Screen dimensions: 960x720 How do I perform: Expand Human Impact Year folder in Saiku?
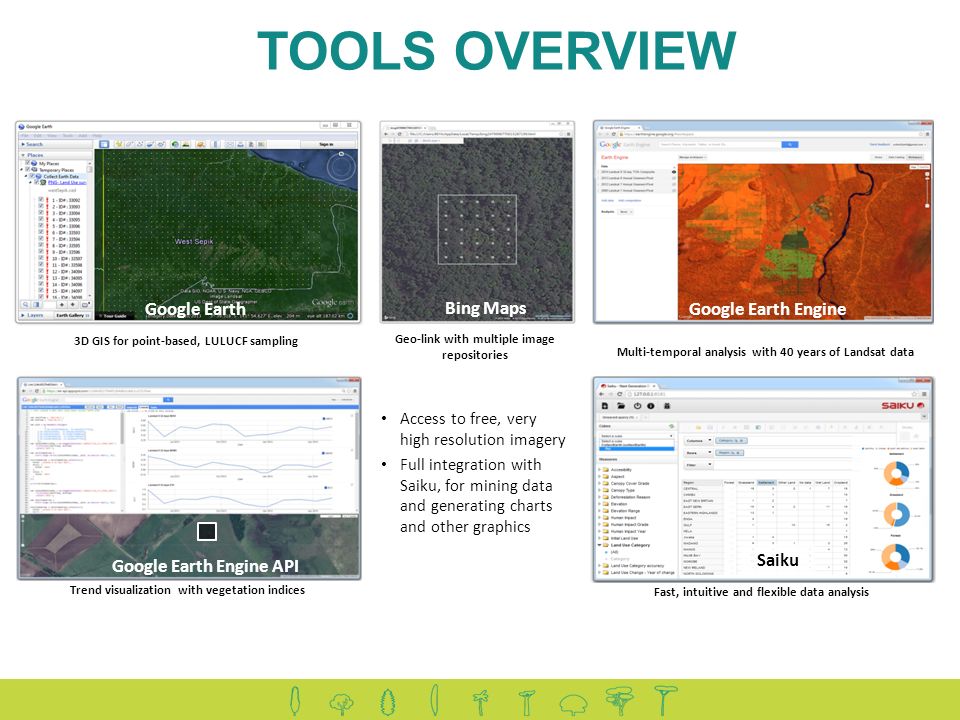pos(600,531)
